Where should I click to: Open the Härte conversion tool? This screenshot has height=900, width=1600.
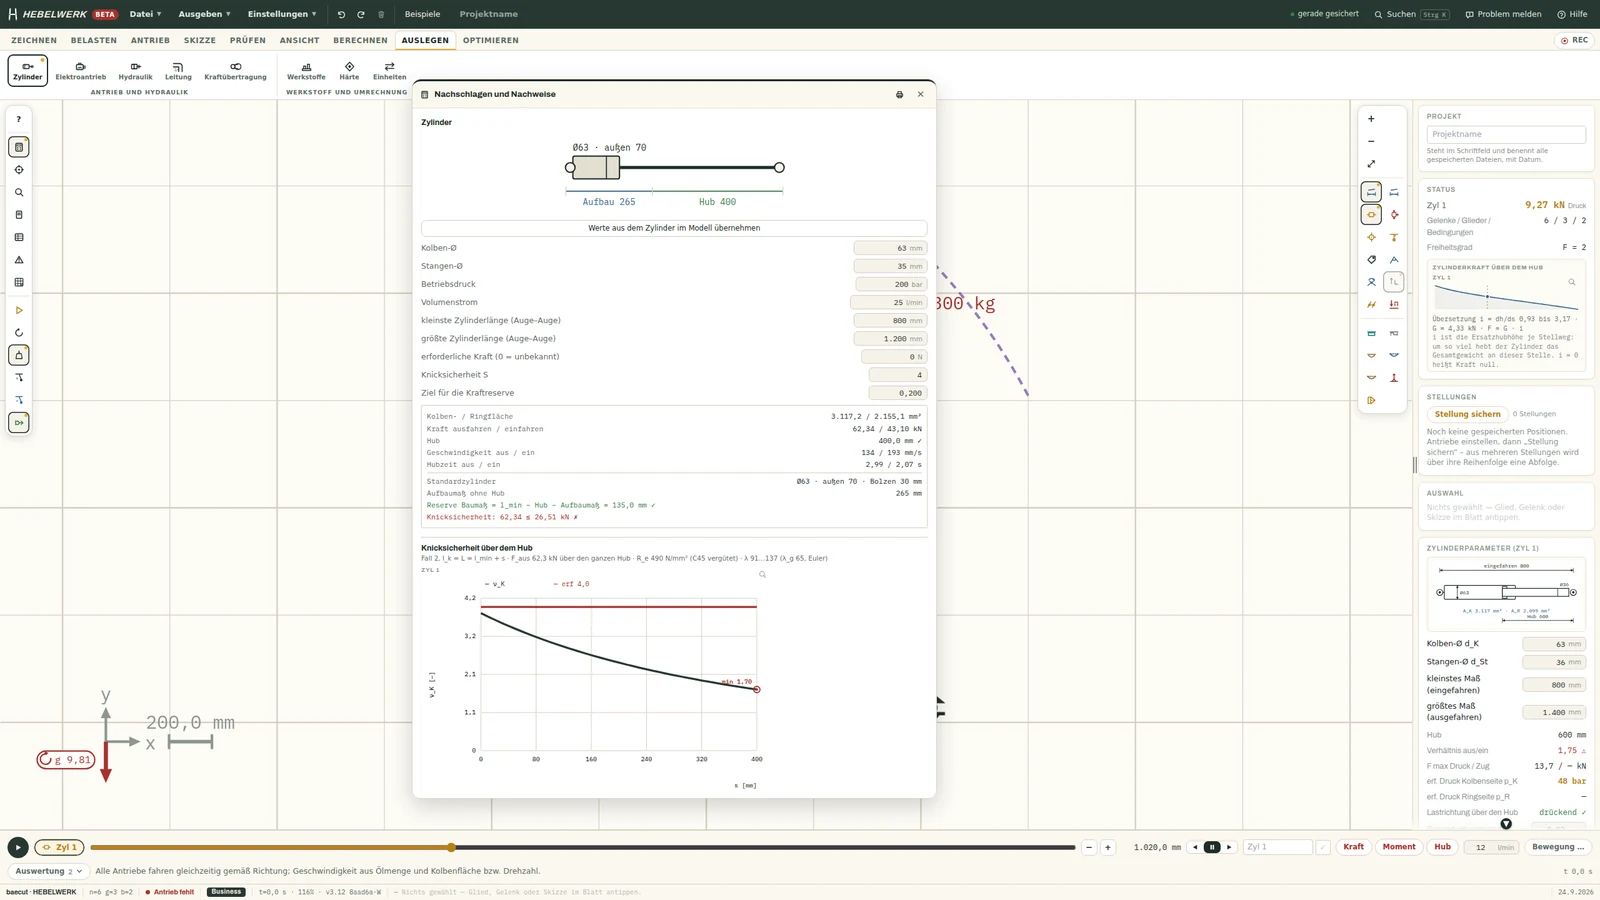(349, 71)
